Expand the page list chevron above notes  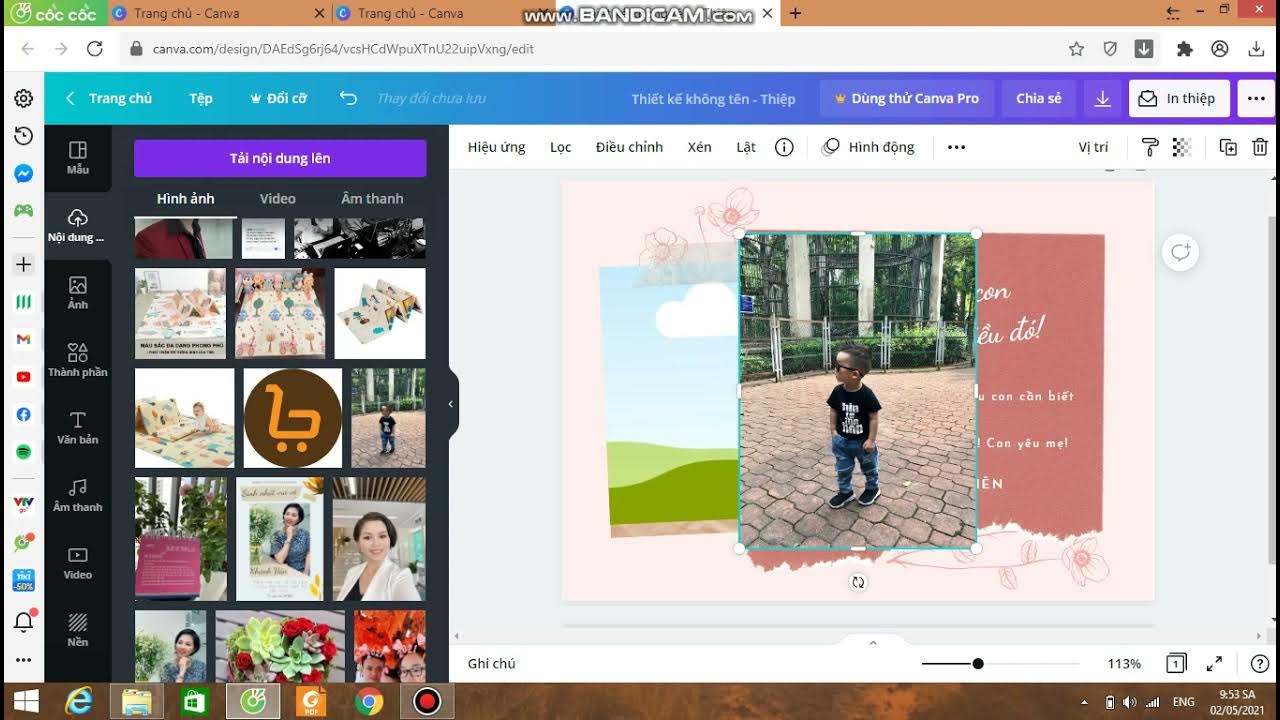click(x=873, y=643)
